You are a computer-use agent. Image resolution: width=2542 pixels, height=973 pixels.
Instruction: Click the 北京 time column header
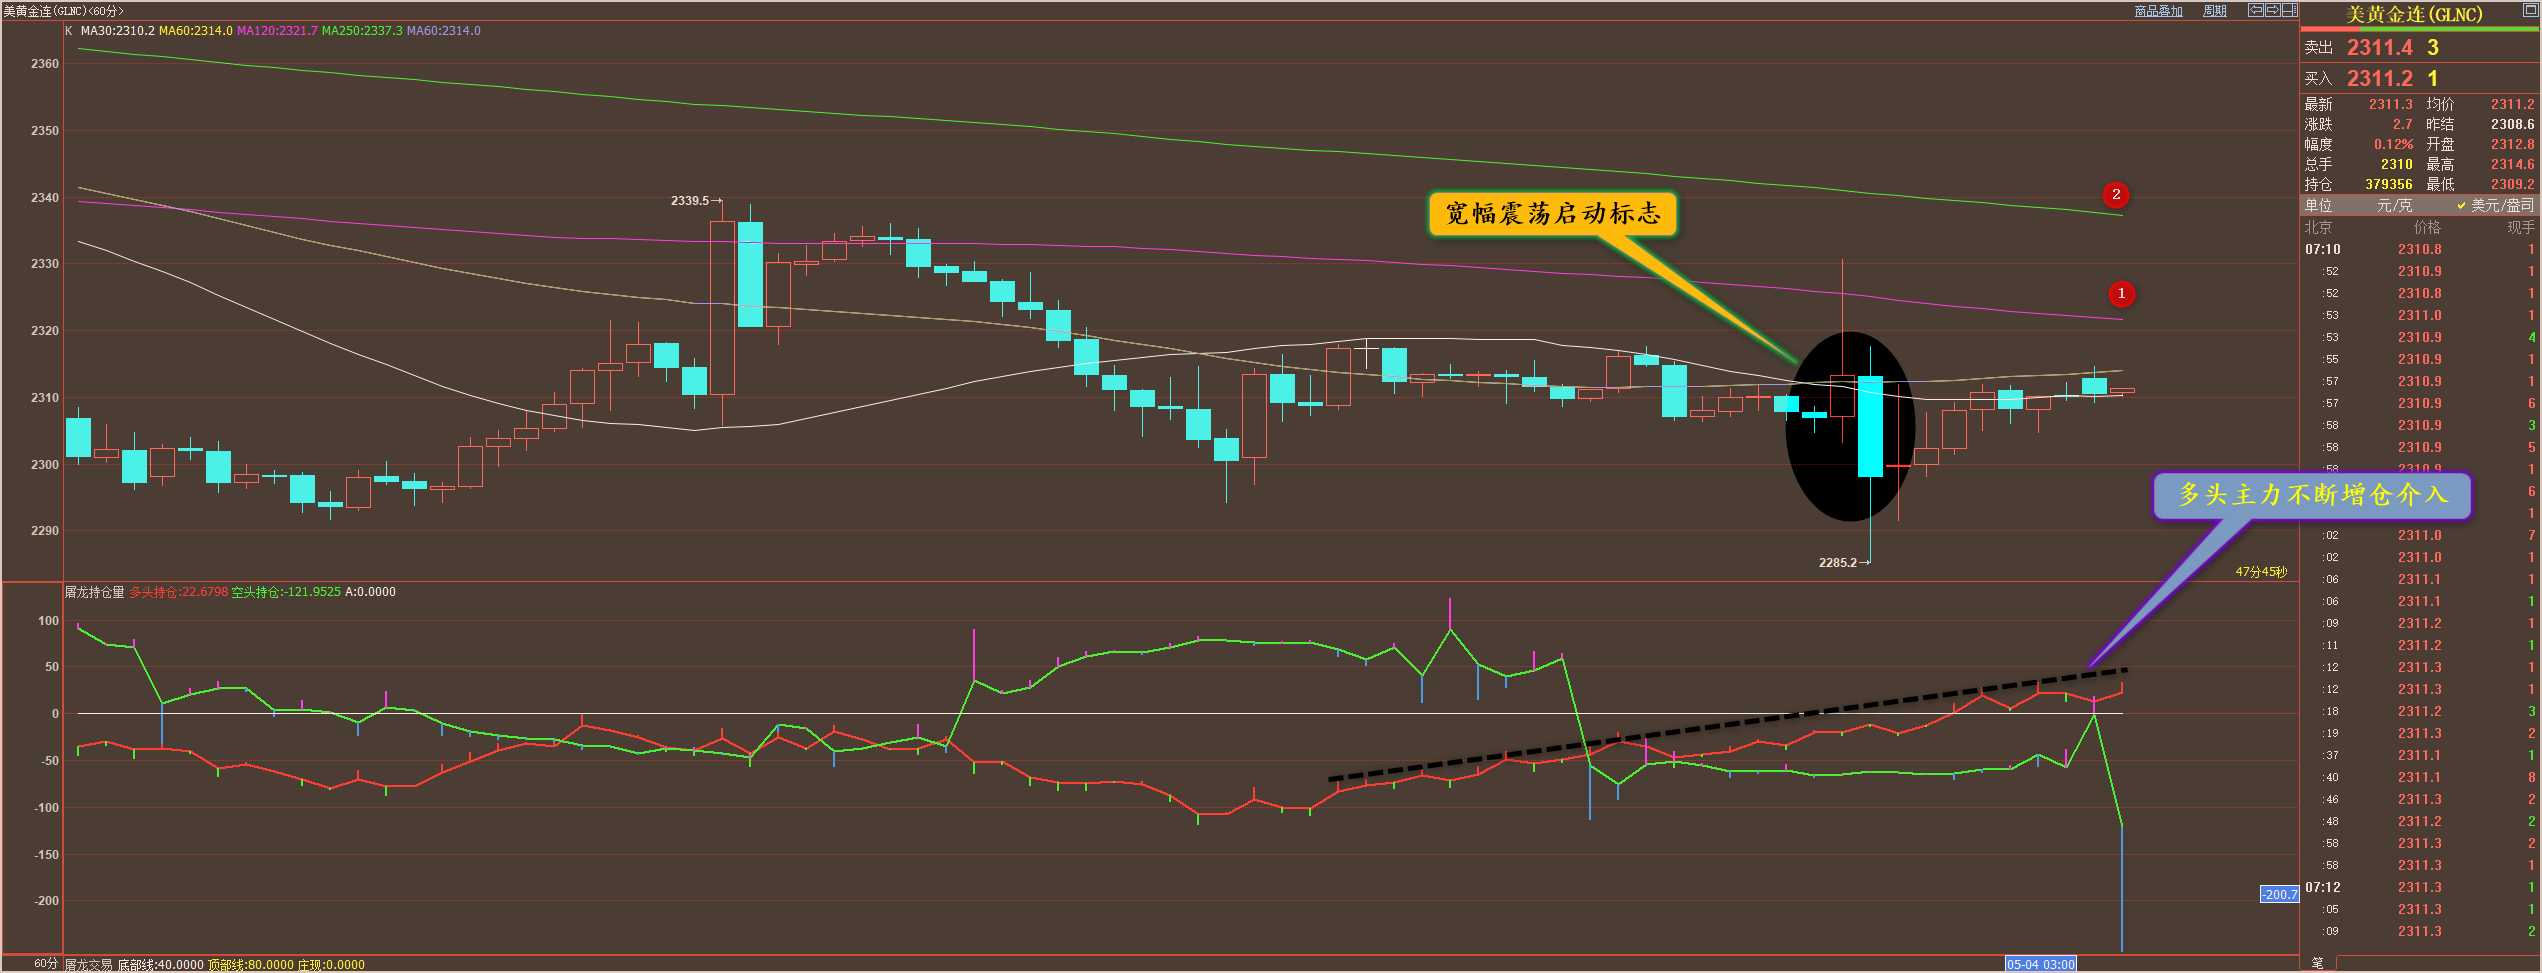click(2318, 227)
